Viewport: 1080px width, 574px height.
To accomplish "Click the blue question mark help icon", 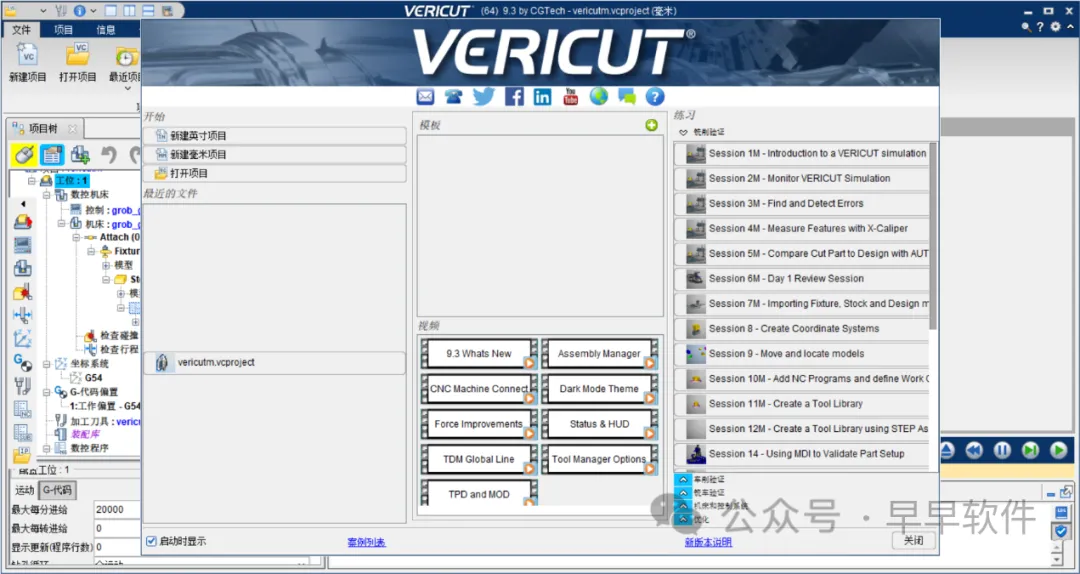I will coord(654,96).
